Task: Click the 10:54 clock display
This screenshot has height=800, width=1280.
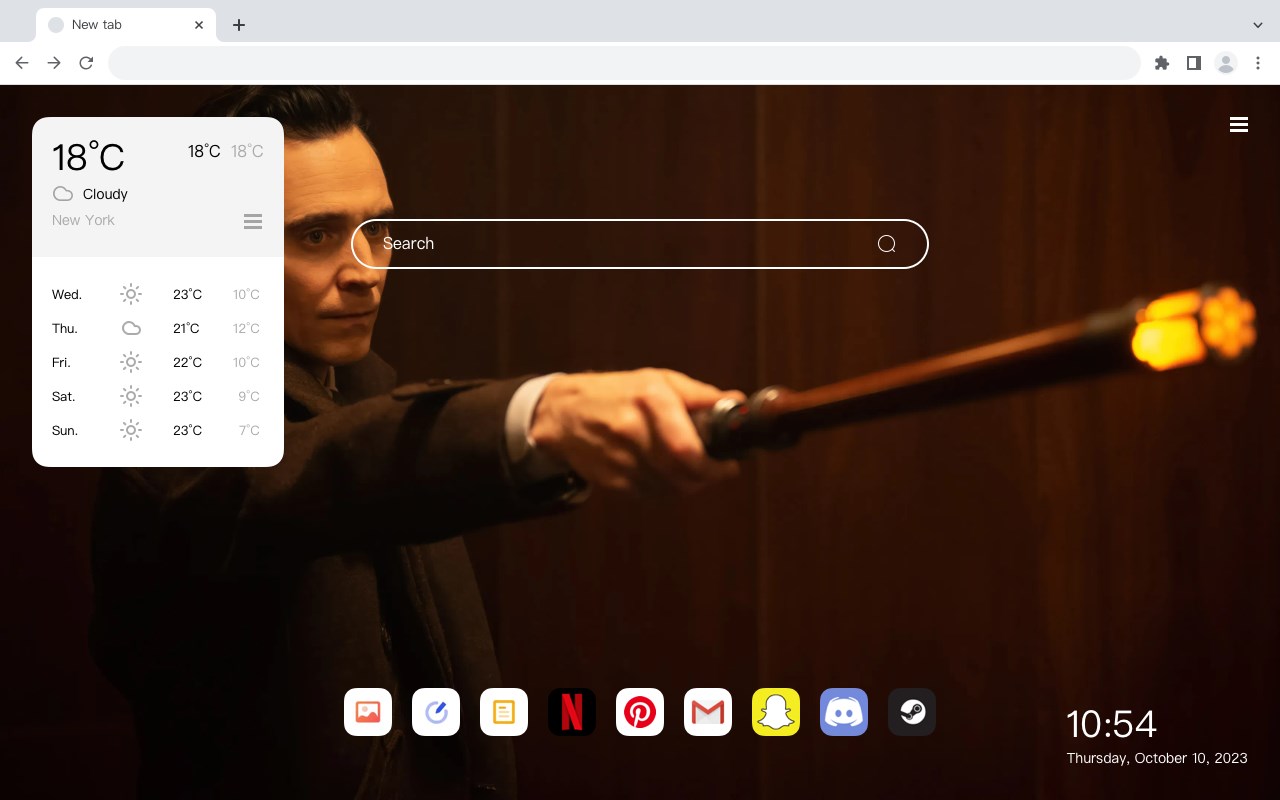Action: coord(1111,724)
